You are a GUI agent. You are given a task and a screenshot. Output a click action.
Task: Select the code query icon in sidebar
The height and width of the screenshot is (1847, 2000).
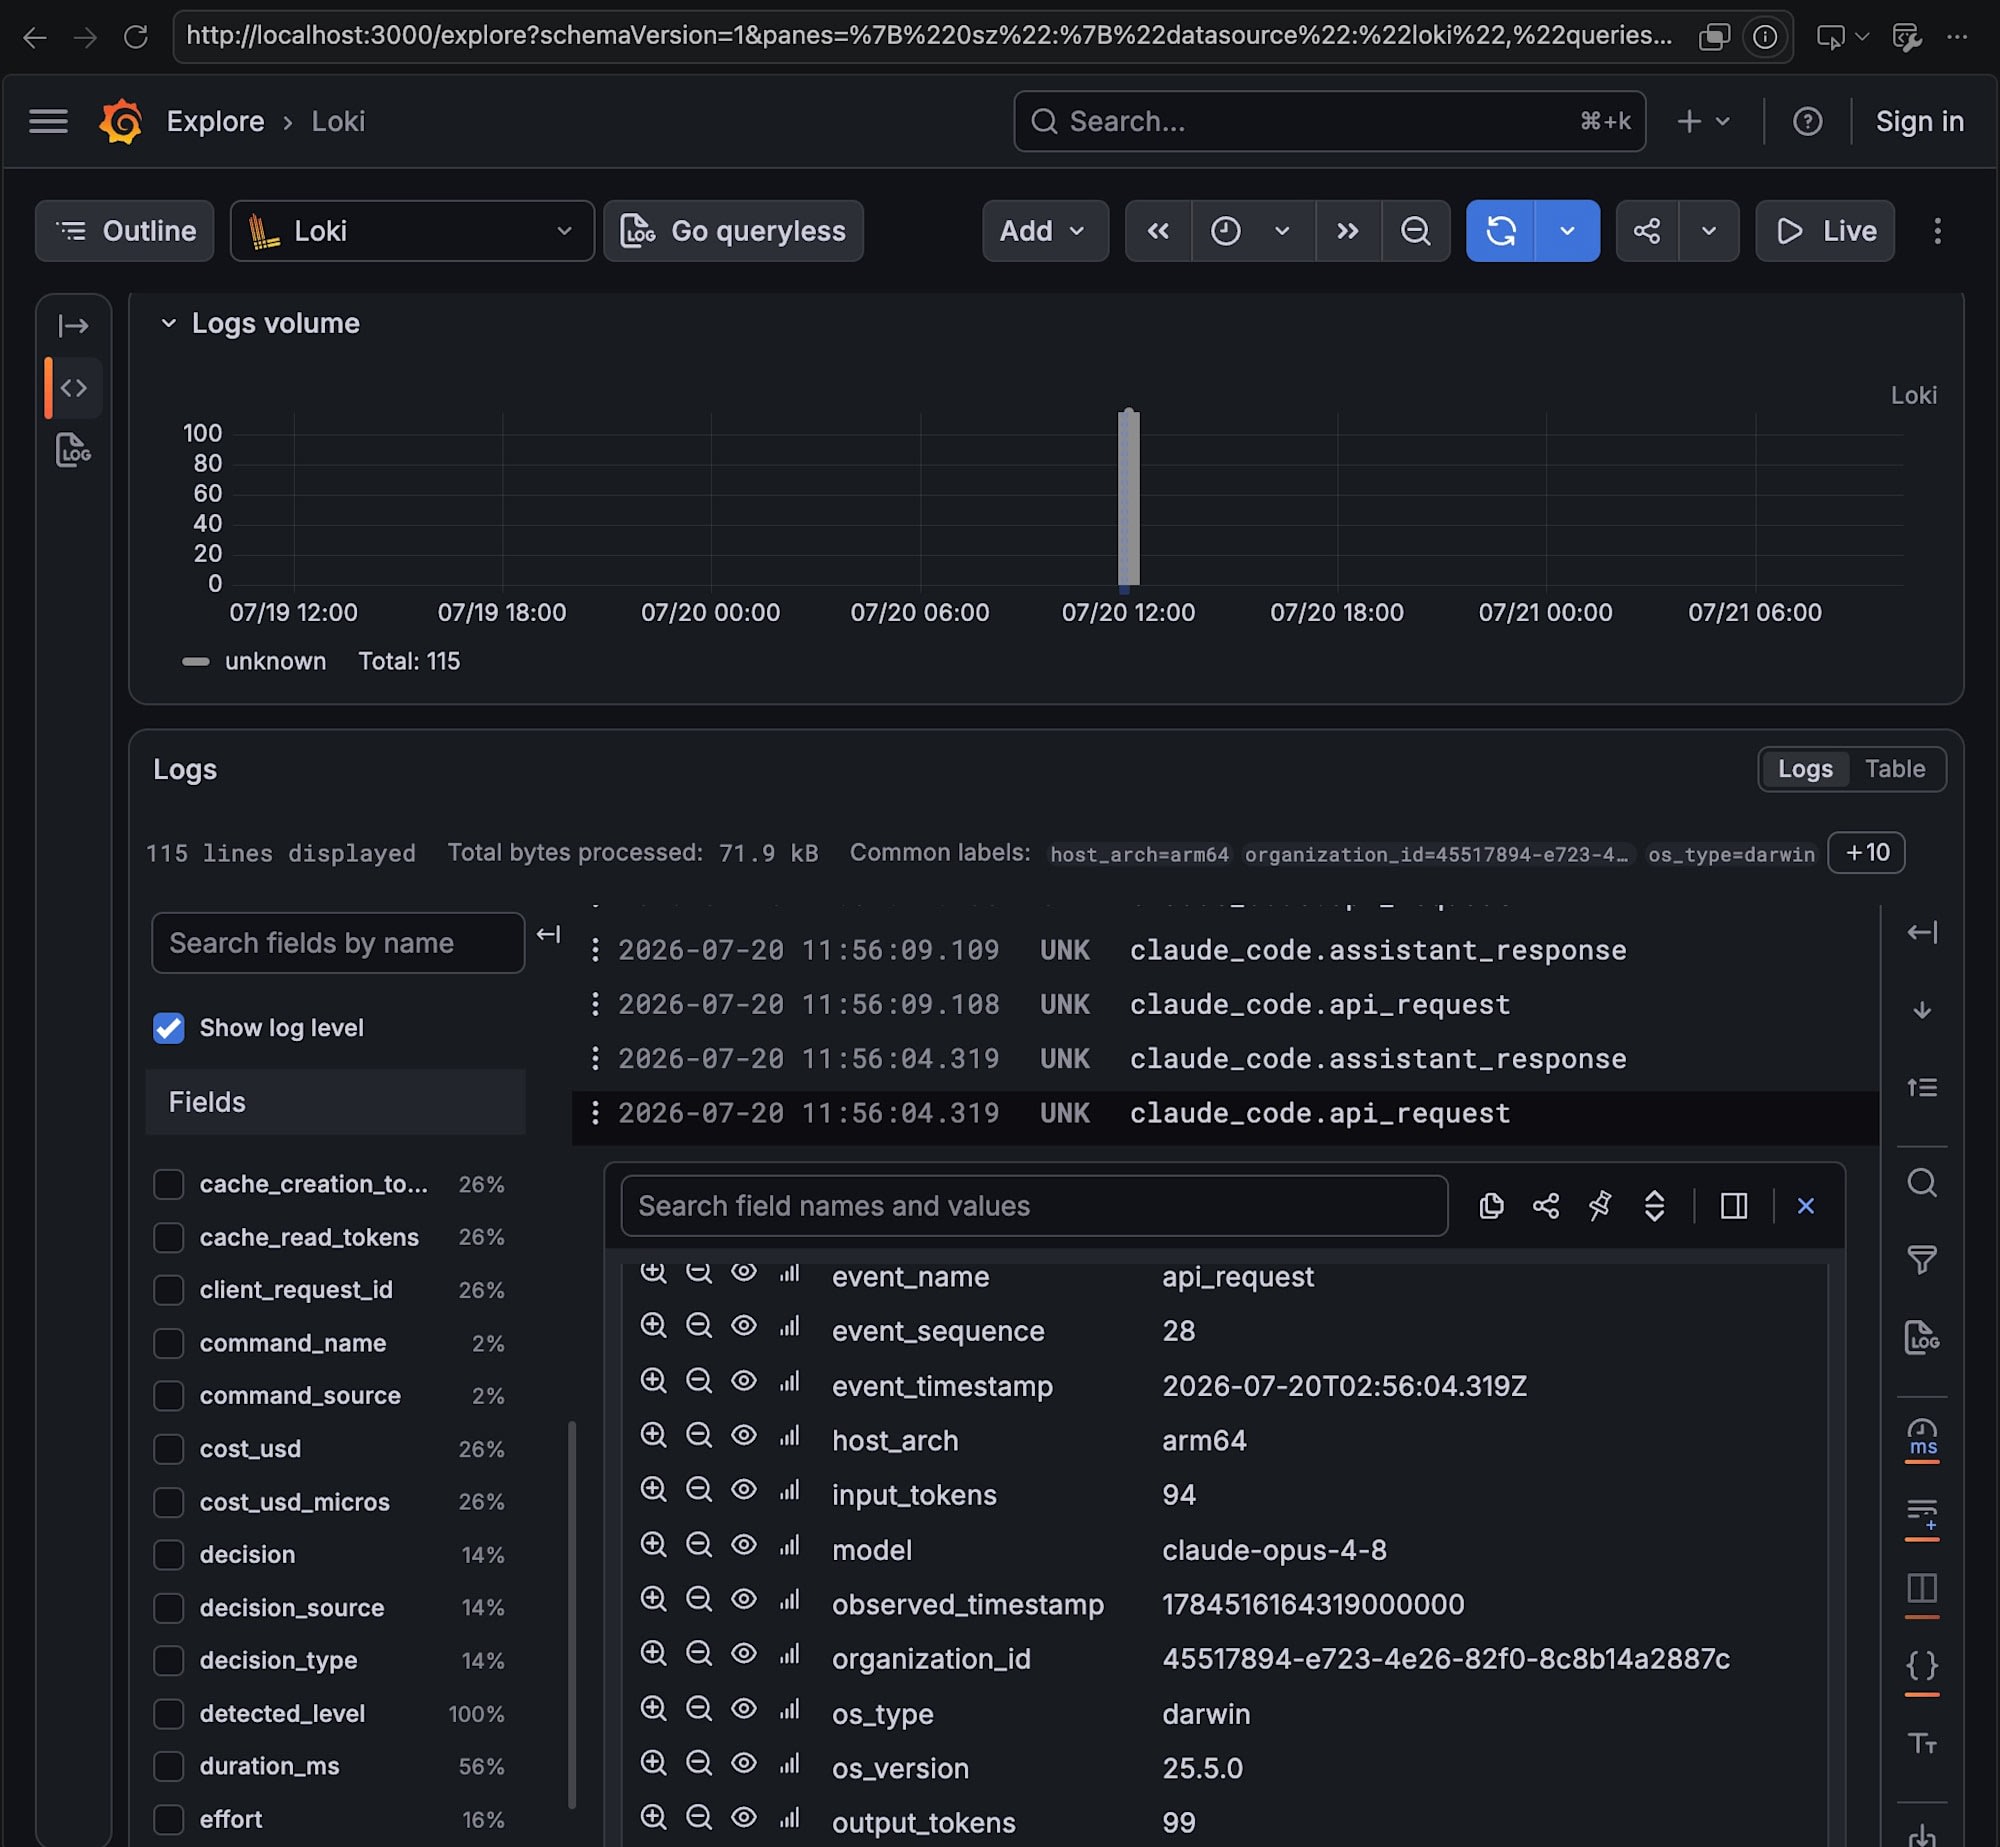coord(74,388)
